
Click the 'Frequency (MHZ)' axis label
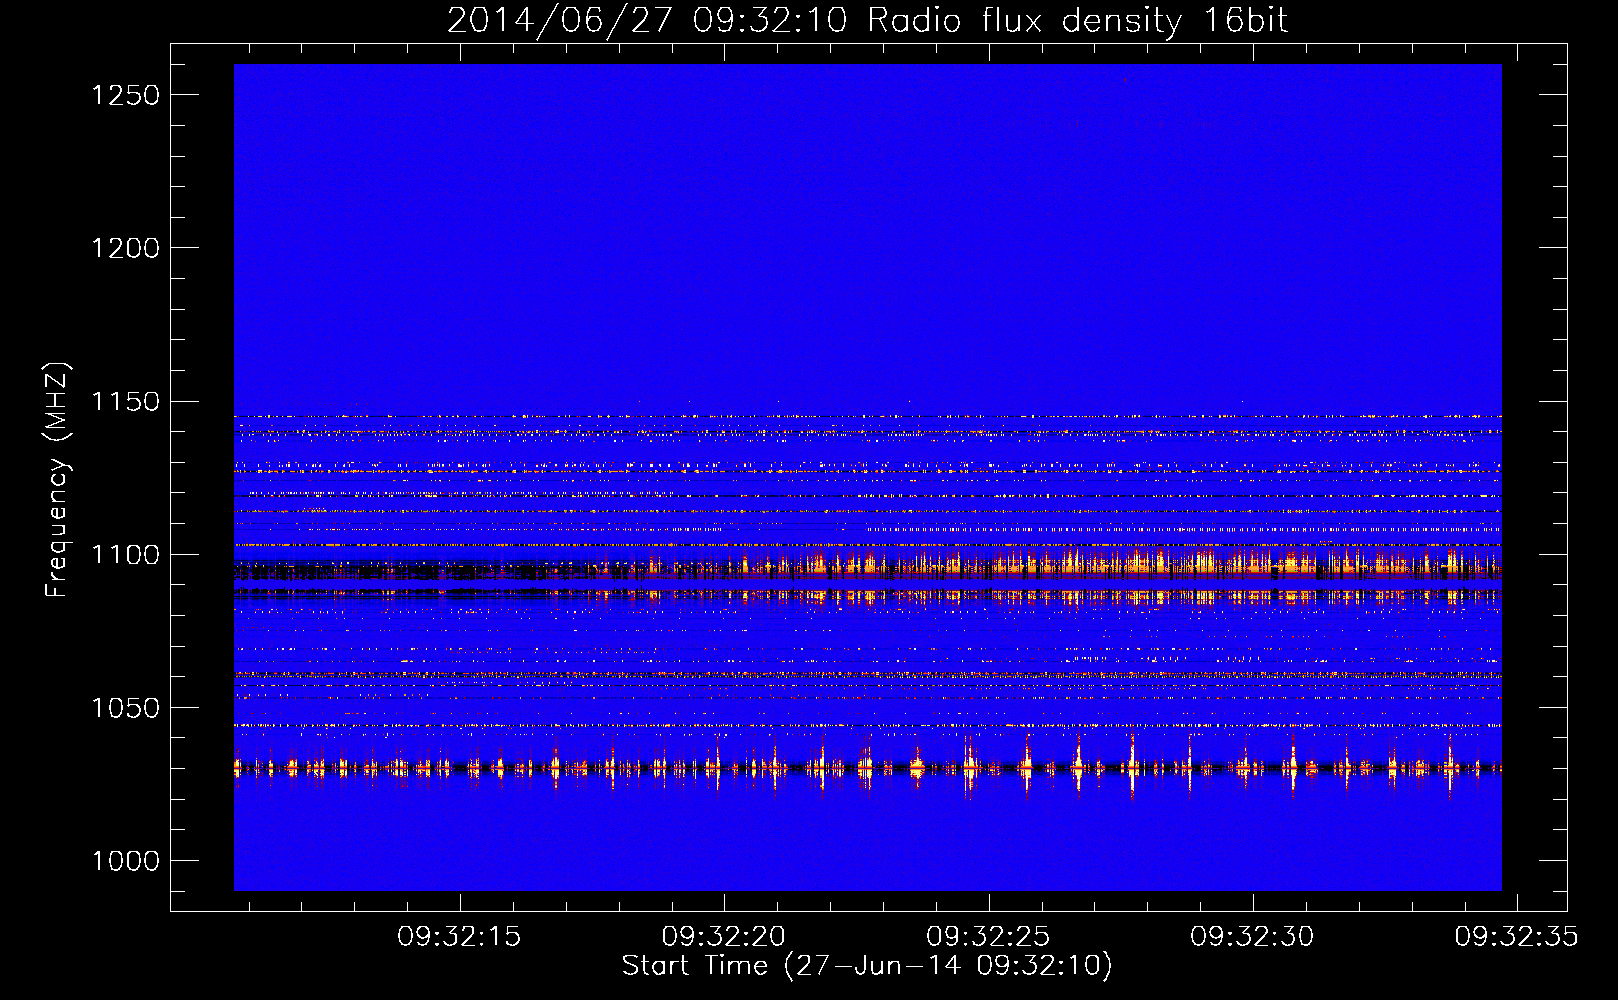coord(58,480)
